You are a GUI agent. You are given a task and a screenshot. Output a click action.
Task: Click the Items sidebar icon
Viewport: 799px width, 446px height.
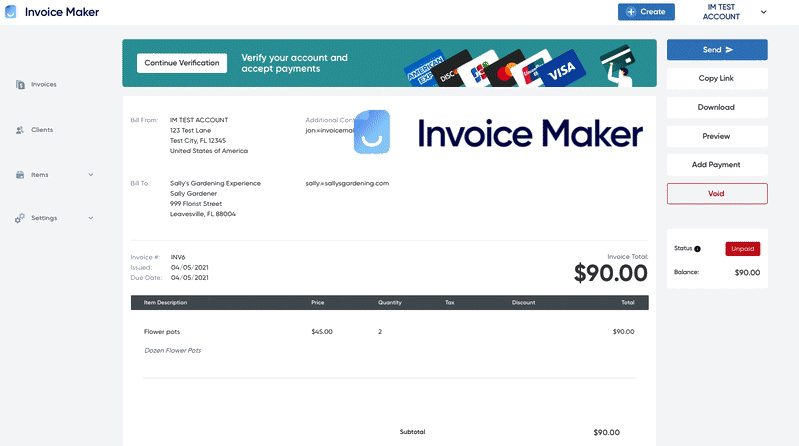click(x=20, y=175)
